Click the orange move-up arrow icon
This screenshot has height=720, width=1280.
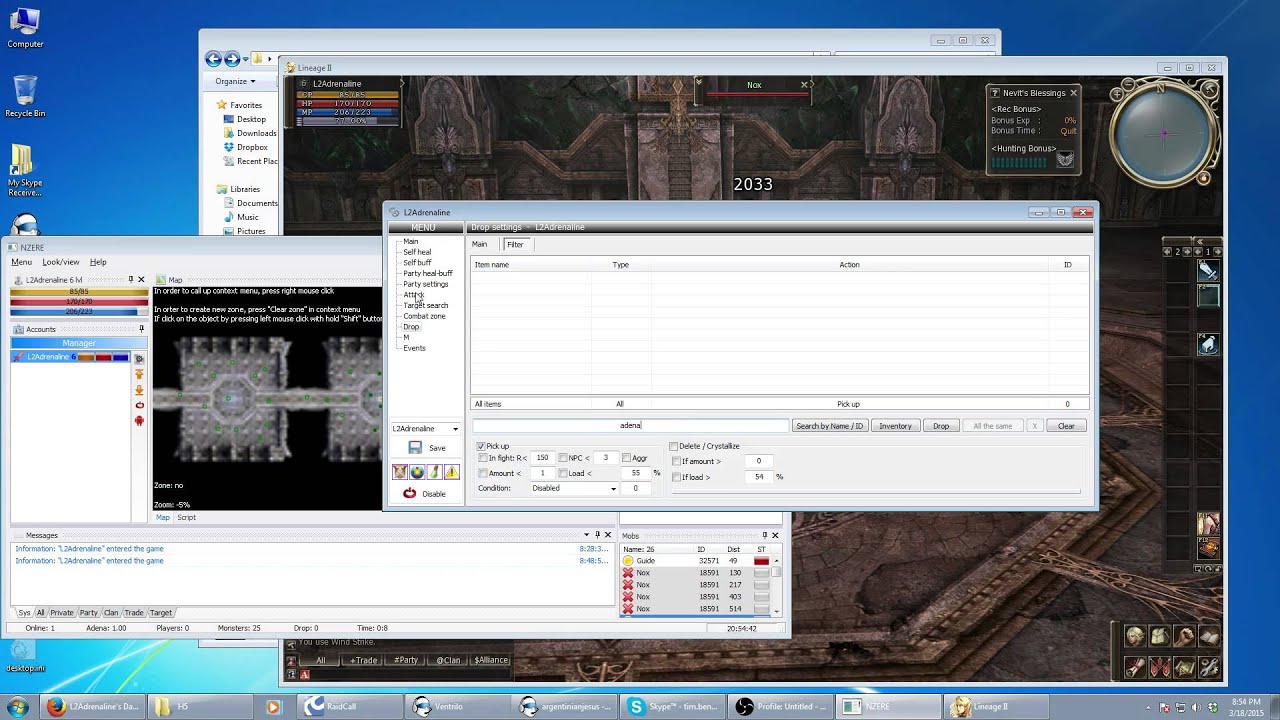139,374
